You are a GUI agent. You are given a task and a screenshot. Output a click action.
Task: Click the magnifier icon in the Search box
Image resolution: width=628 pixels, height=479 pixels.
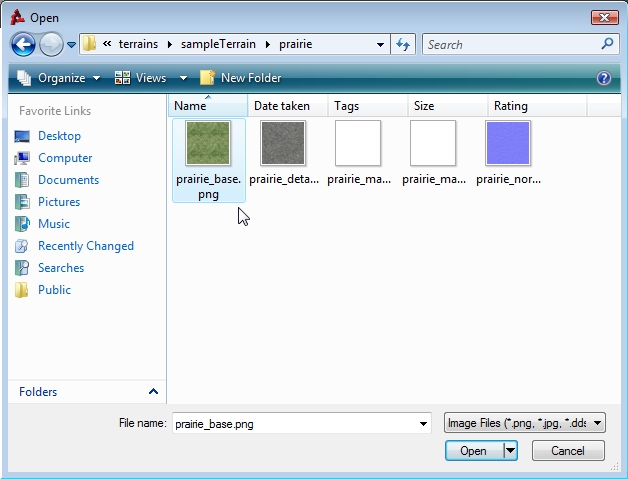pyautogui.click(x=607, y=44)
